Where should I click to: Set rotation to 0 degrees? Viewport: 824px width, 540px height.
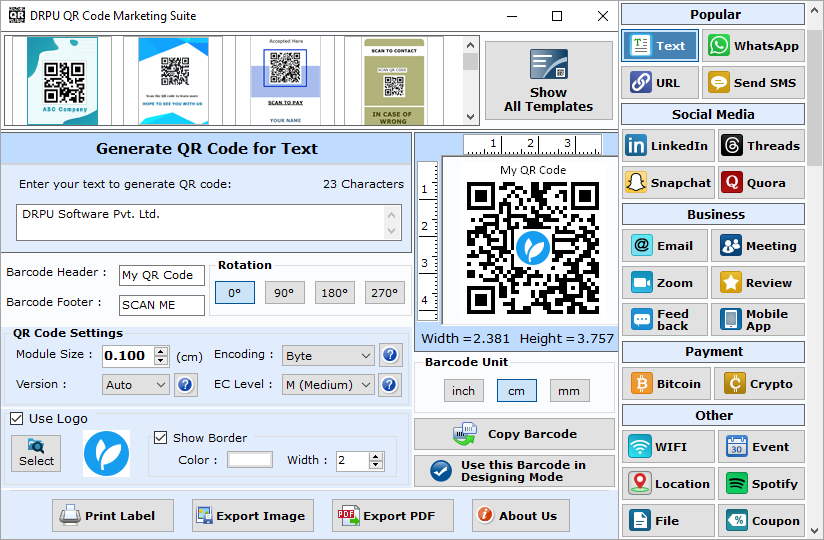point(234,293)
